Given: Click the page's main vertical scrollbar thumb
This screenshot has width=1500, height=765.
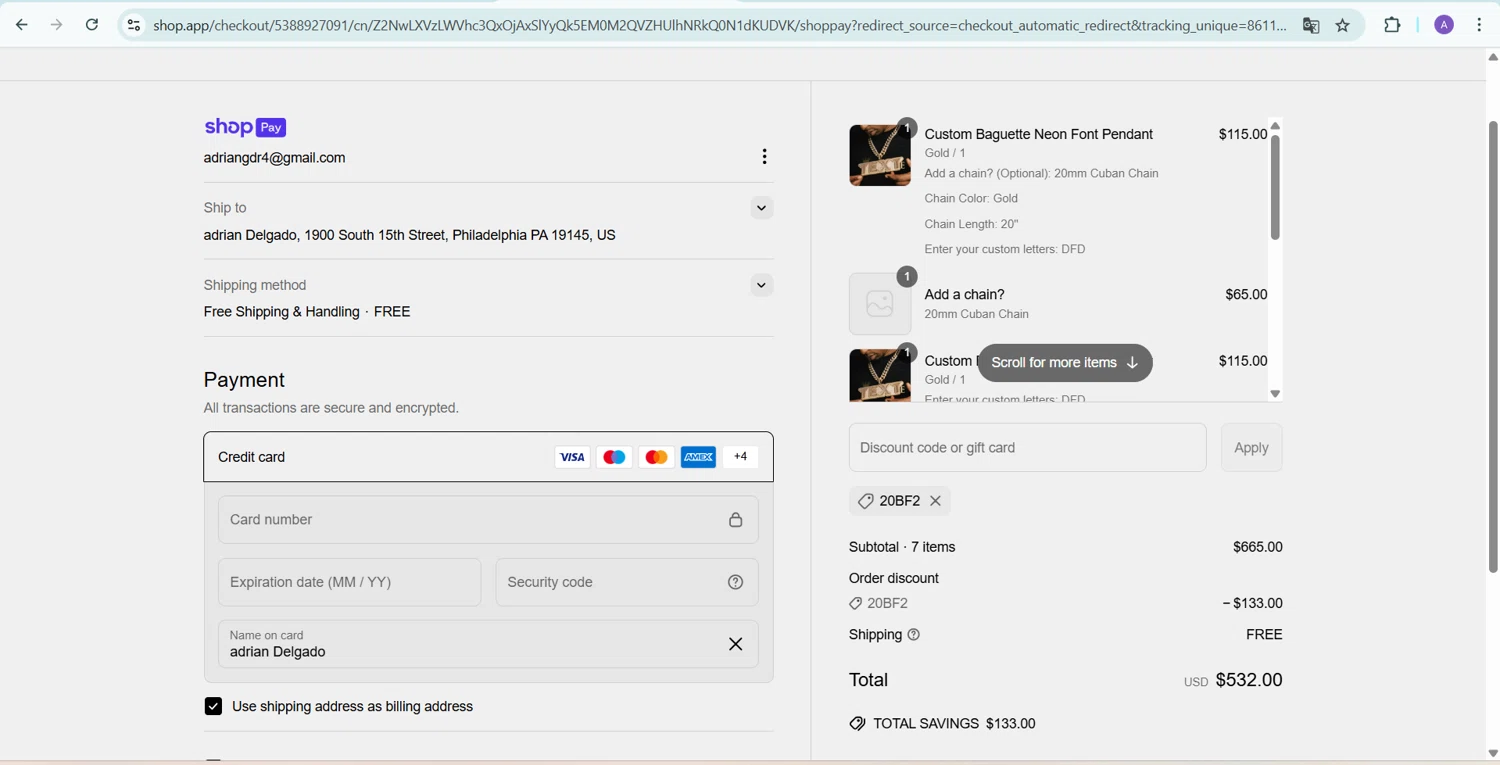Looking at the screenshot, I should (x=1493, y=347).
